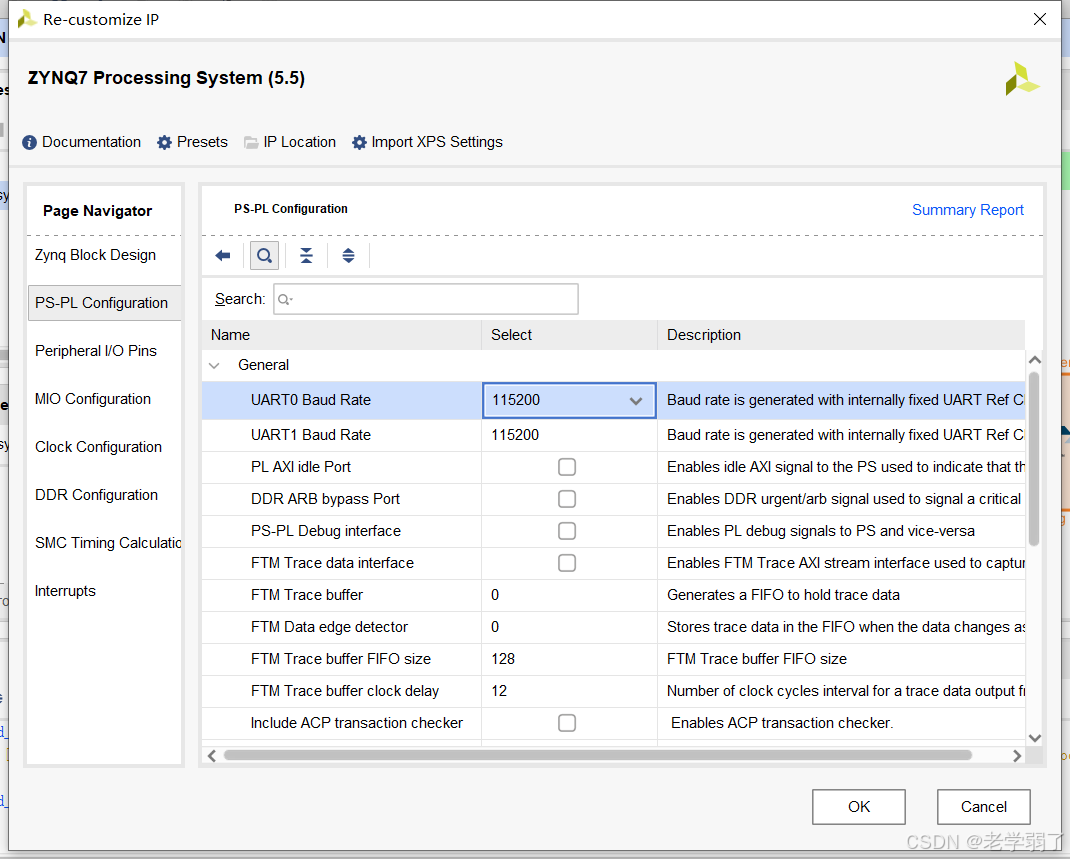Select the UART1 Baud Rate value 115200
1070x859 pixels.
(515, 435)
